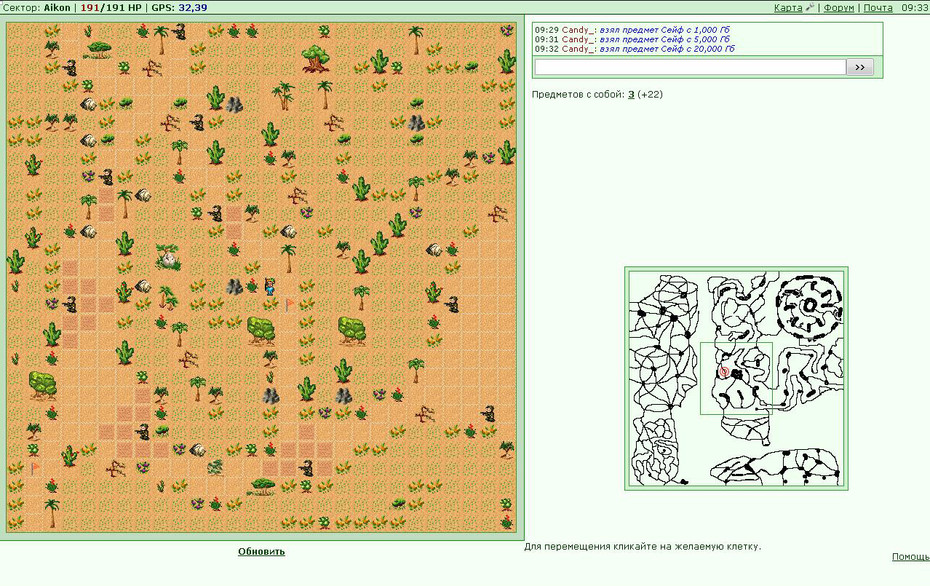This screenshot has height=586, width=930.
Task: Open the Почта link
Action: point(878,8)
